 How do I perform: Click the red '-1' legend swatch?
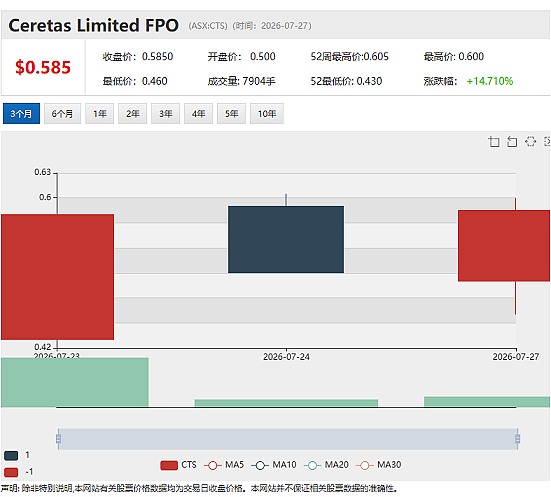click(x=11, y=472)
